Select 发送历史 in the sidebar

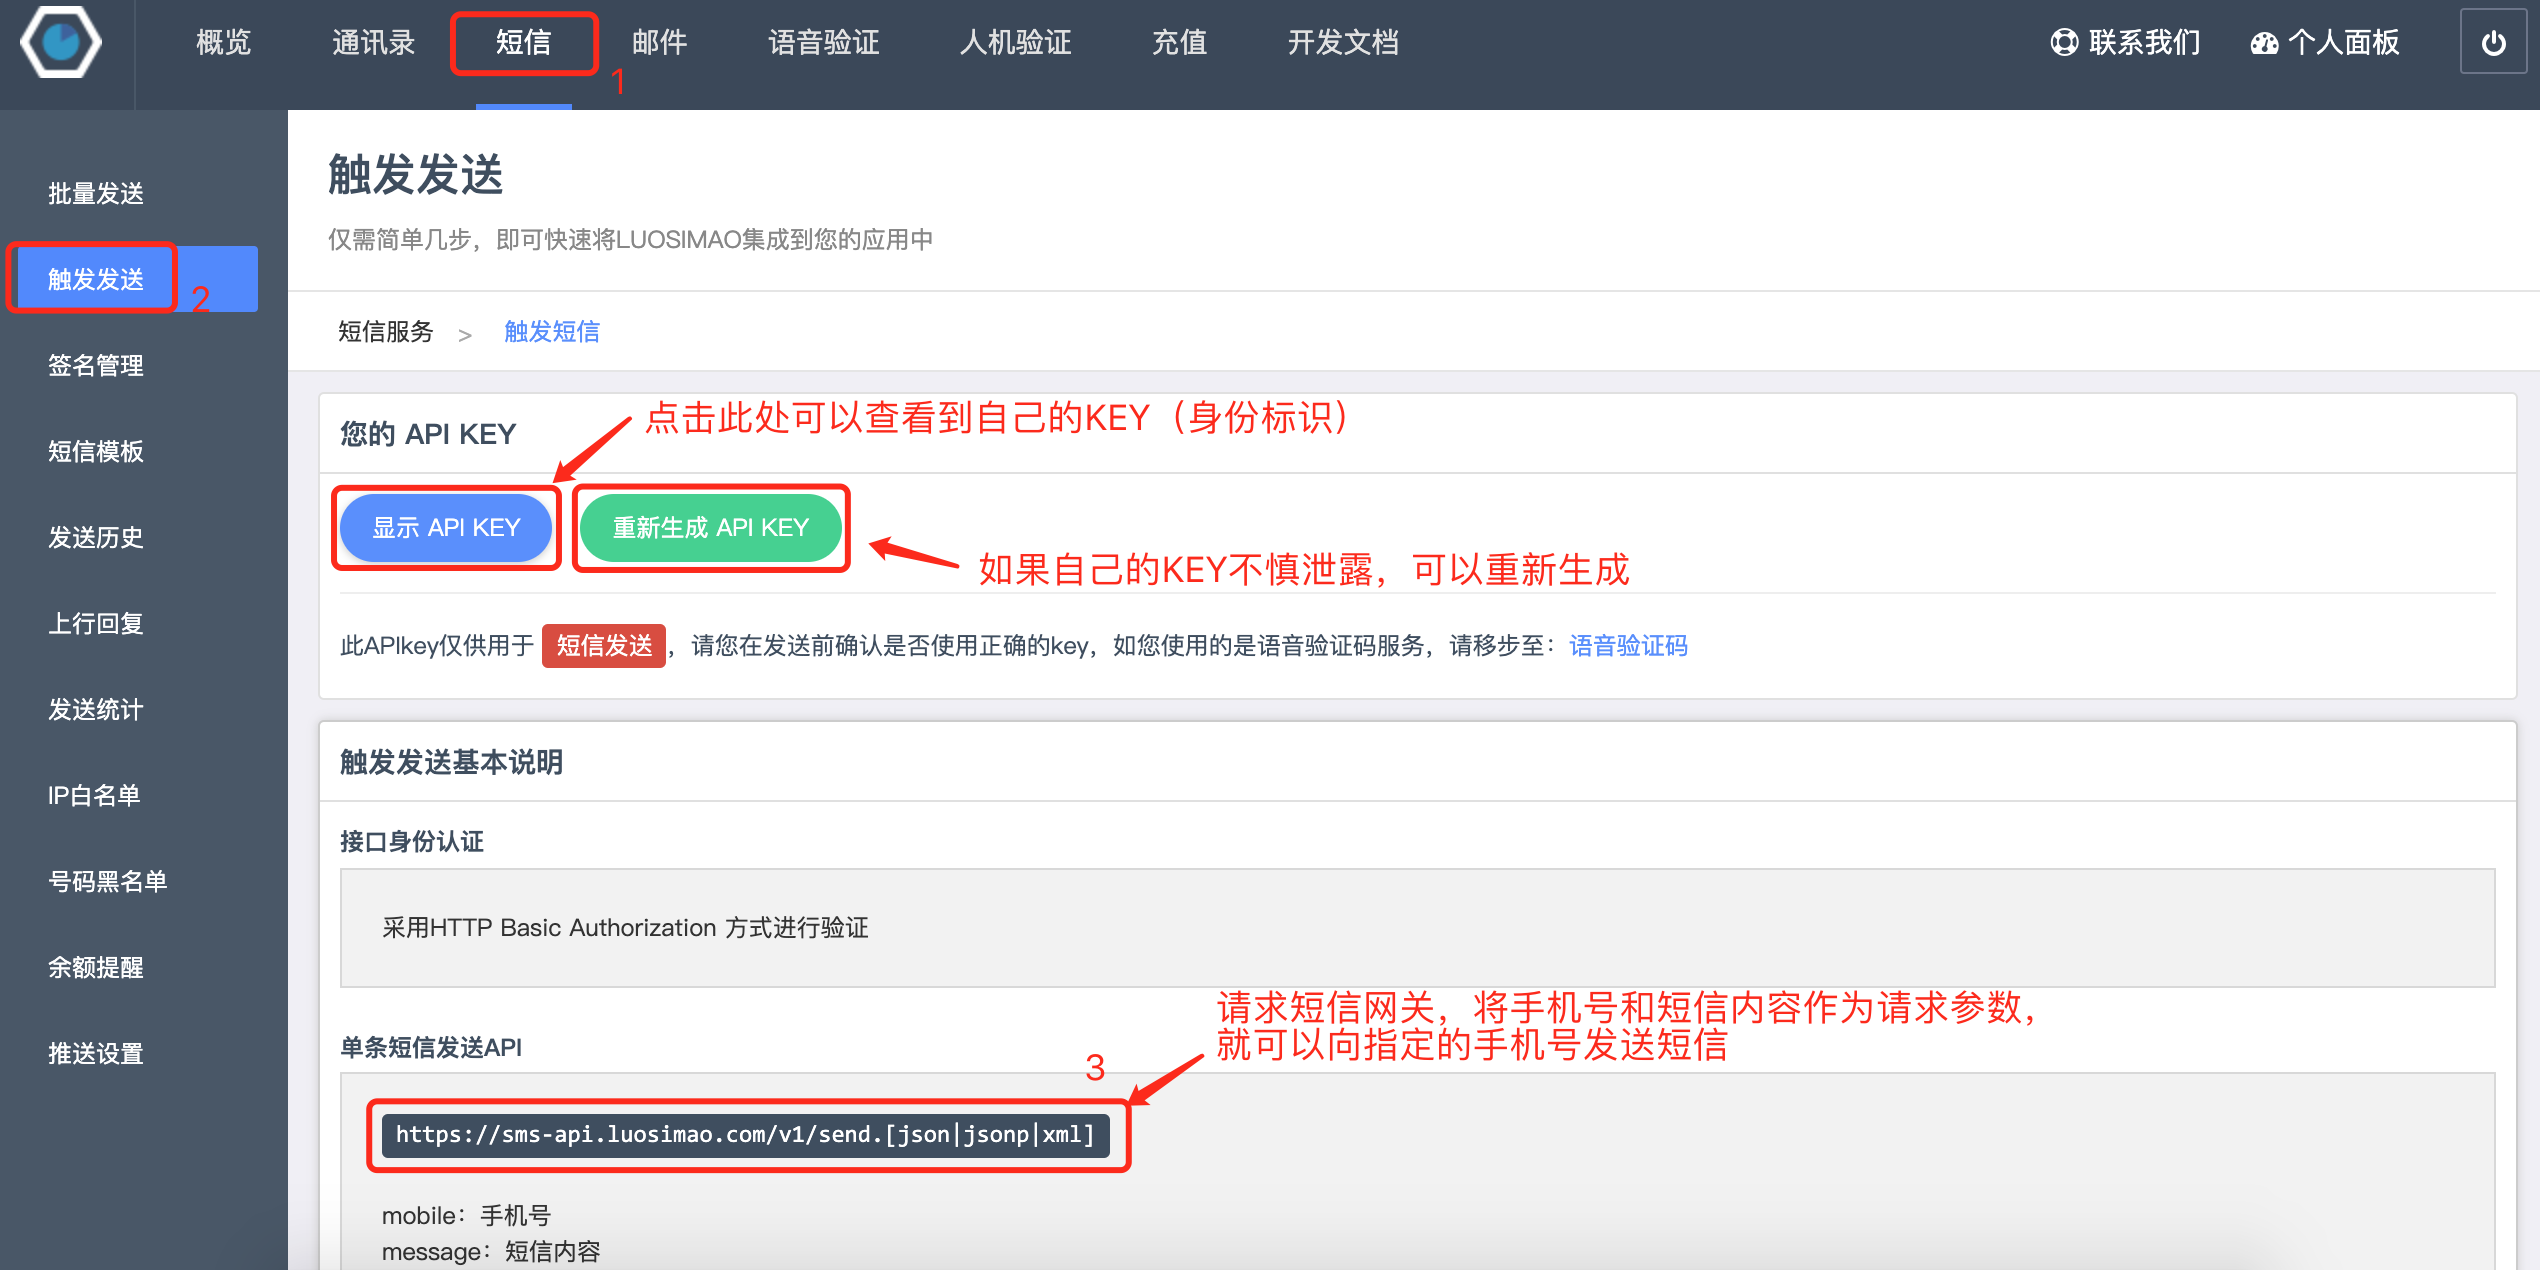(96, 537)
